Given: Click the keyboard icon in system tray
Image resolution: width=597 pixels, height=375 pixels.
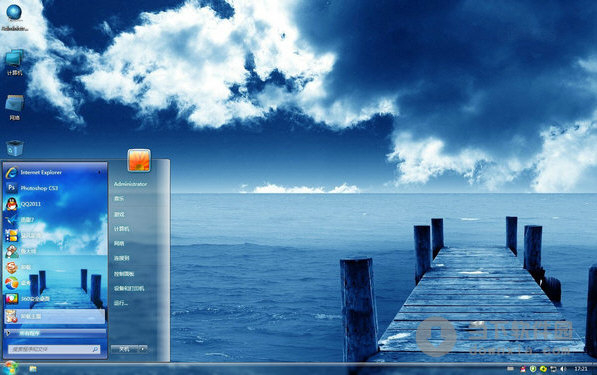Looking at the screenshot, I should point(510,369).
